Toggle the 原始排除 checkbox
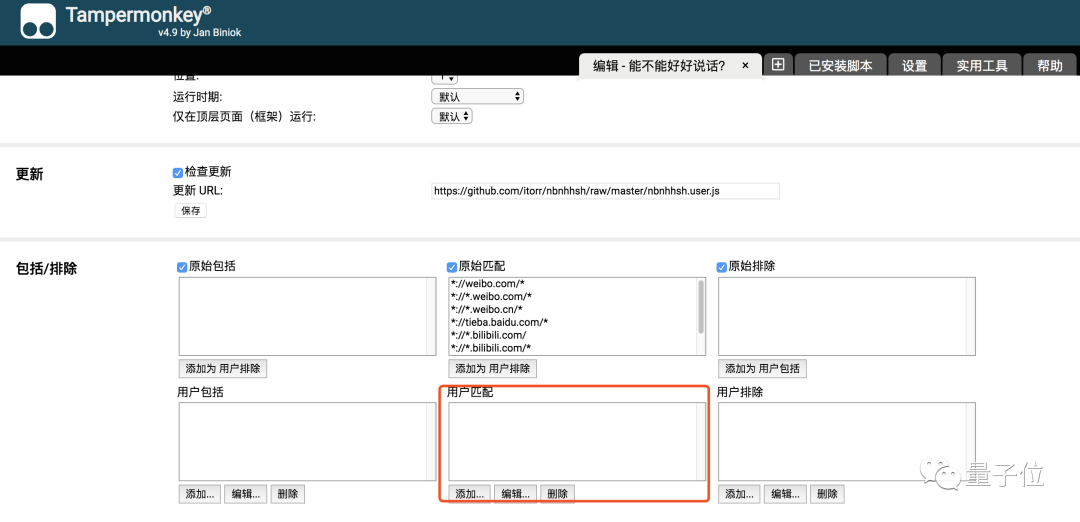Viewport: 1080px width, 522px height. coord(722,267)
